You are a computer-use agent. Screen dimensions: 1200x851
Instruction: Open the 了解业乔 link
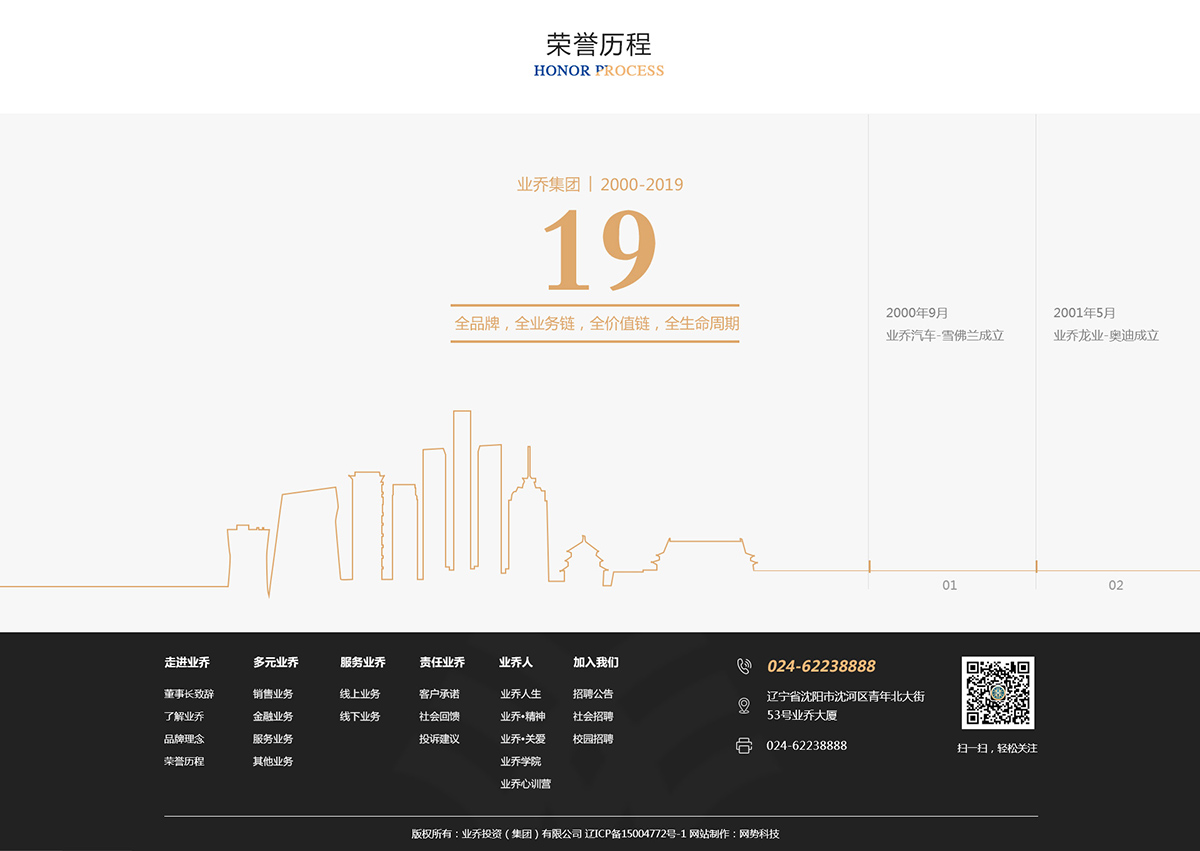184,717
